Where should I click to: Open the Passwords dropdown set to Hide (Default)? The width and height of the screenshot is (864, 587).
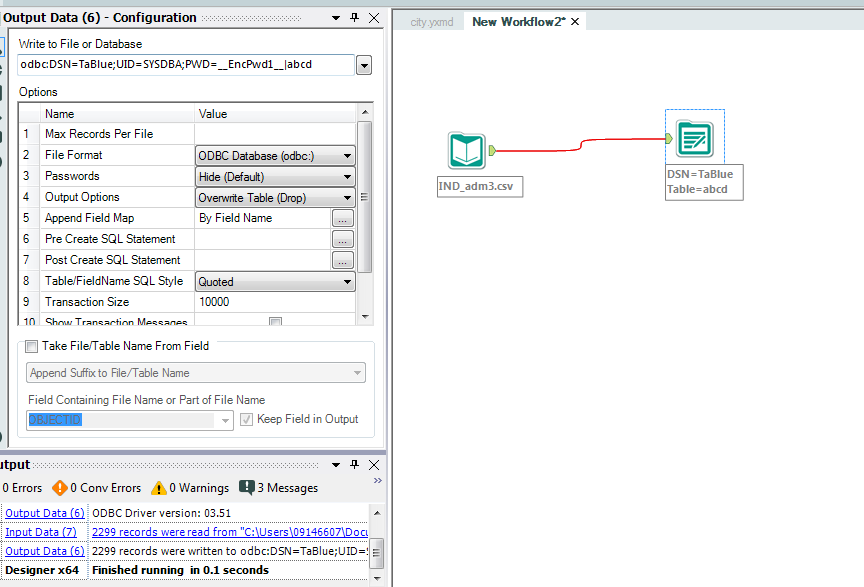tap(349, 176)
